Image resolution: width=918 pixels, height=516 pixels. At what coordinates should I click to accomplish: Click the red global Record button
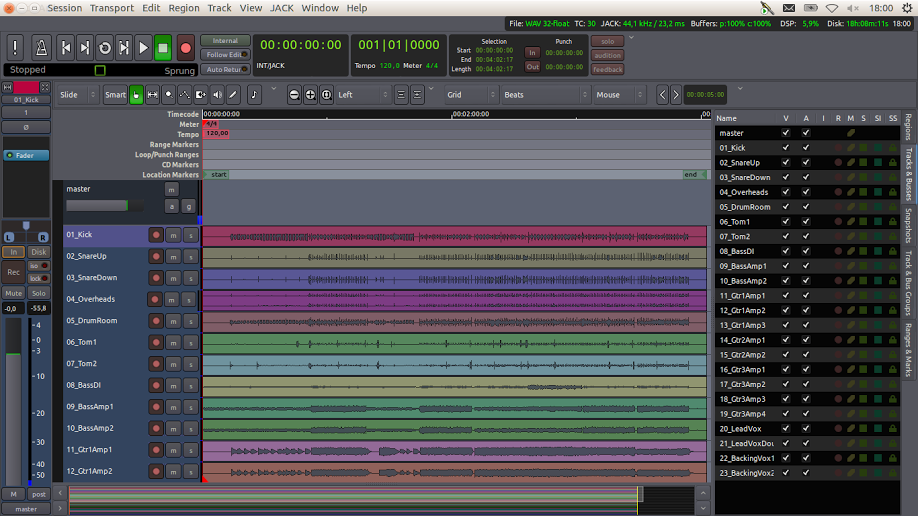coord(186,48)
